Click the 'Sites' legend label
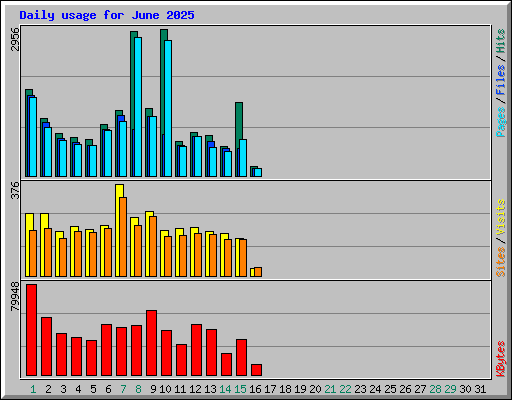The height and width of the screenshot is (400, 512). tap(501, 262)
